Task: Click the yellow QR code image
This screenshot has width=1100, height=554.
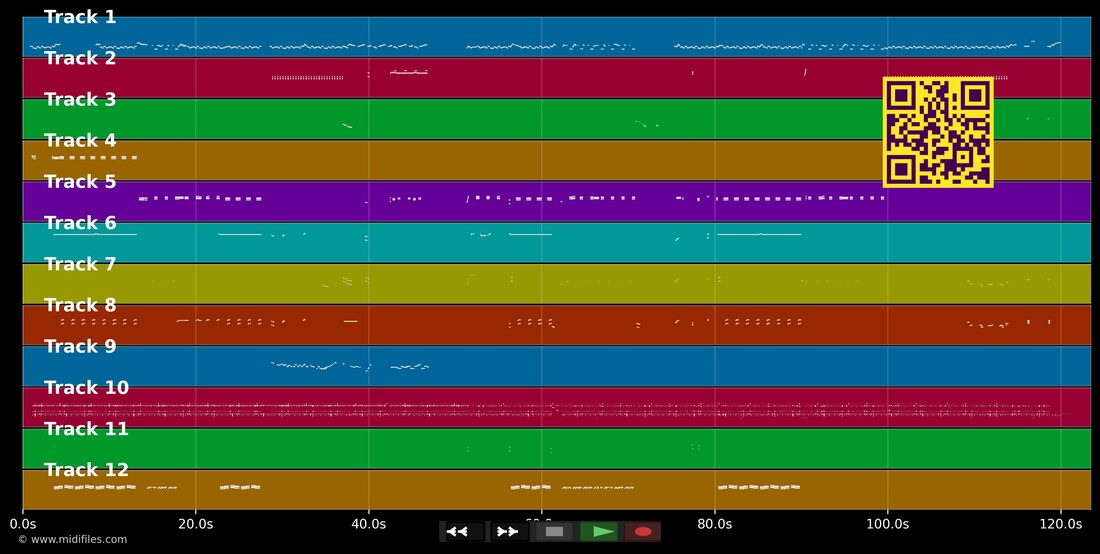Action: (x=938, y=133)
